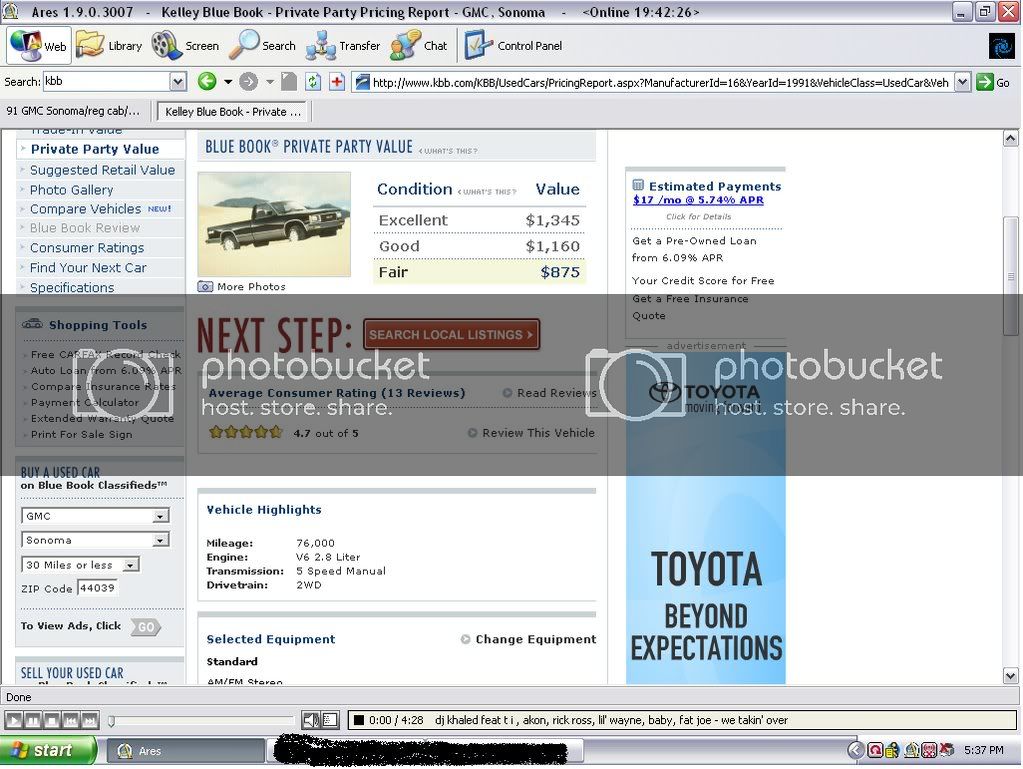Image resolution: width=1023 pixels, height=769 pixels.
Task: Select the Kelley Blue Book tab
Action: click(x=233, y=112)
